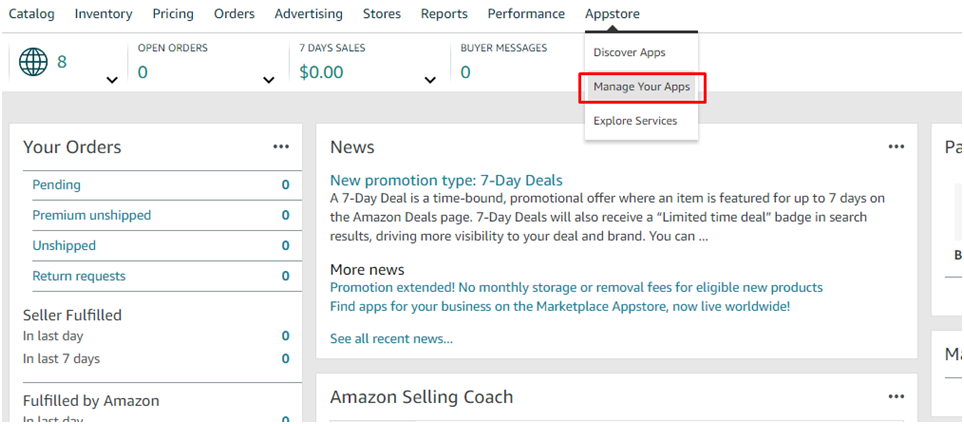Click the 7 Days Sales value $0.00
Viewport: 964px width, 424px height.
pyautogui.click(x=322, y=73)
